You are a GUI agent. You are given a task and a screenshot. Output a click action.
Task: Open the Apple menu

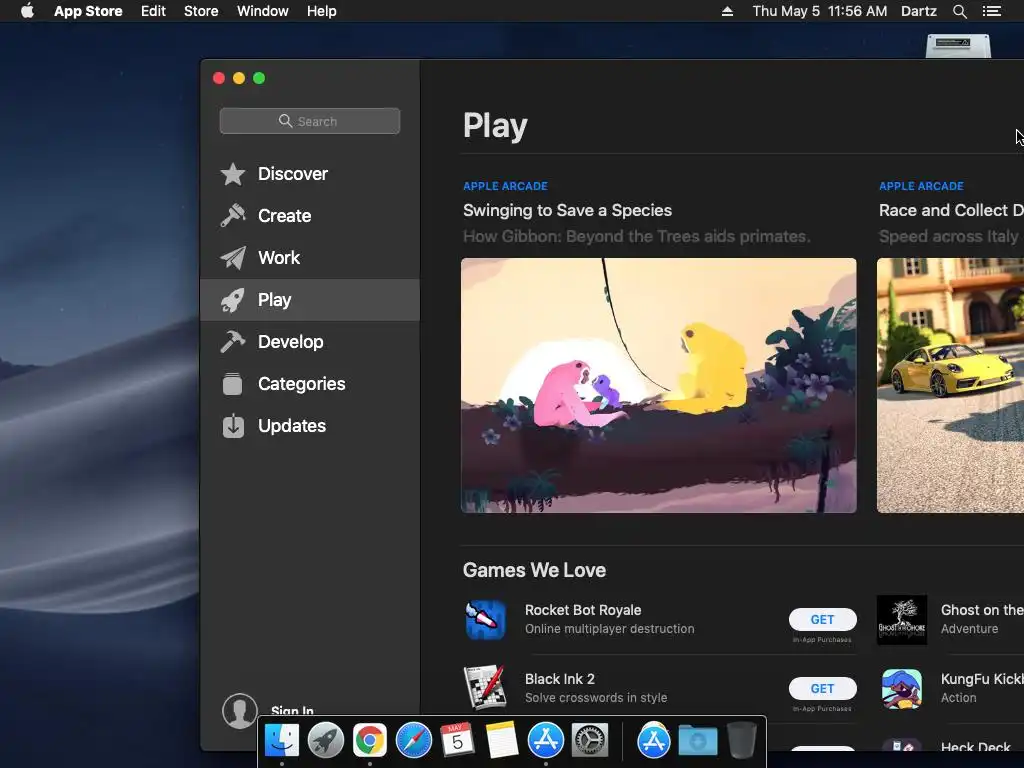pos(27,11)
